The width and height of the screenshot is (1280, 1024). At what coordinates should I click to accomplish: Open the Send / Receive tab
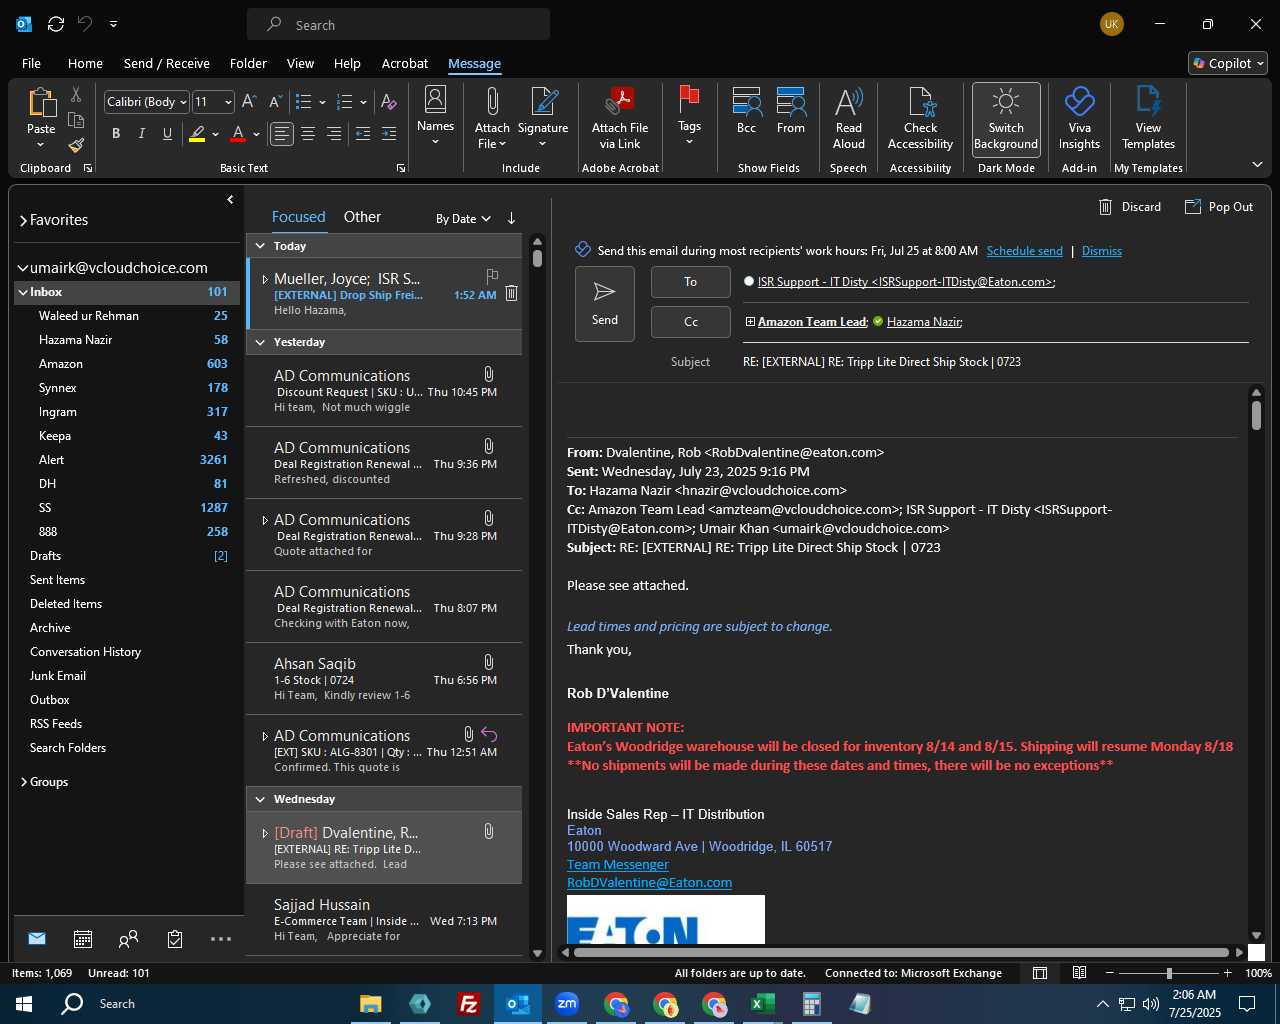click(x=166, y=63)
